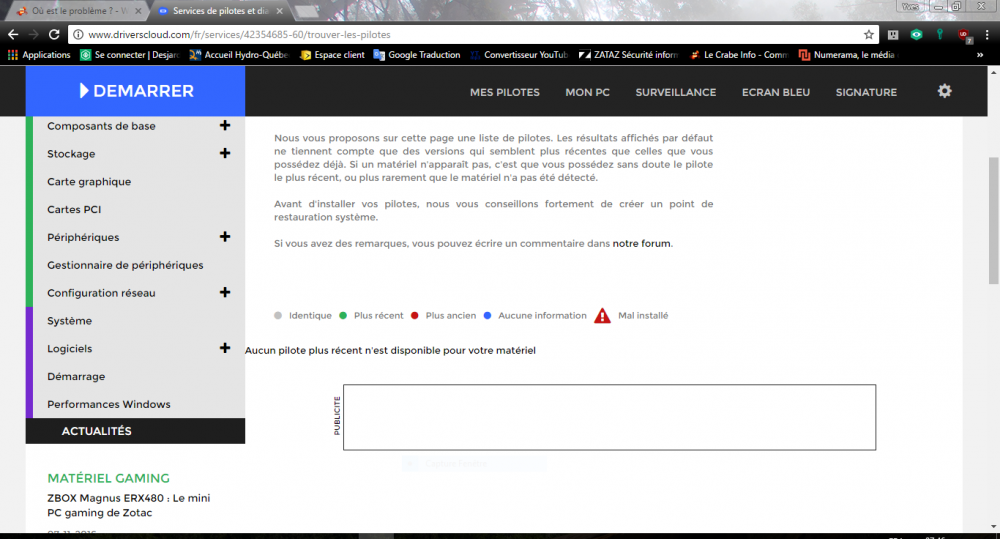The height and width of the screenshot is (539, 1000).
Task: Open the Espace client bookmark
Action: 332,55
